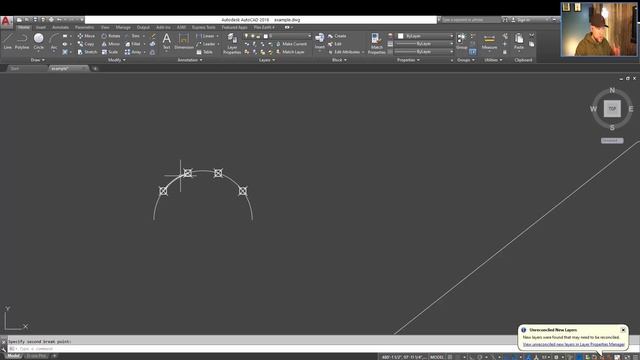The width and height of the screenshot is (640, 360).
Task: Click Make Current layer button
Action: pos(291,44)
